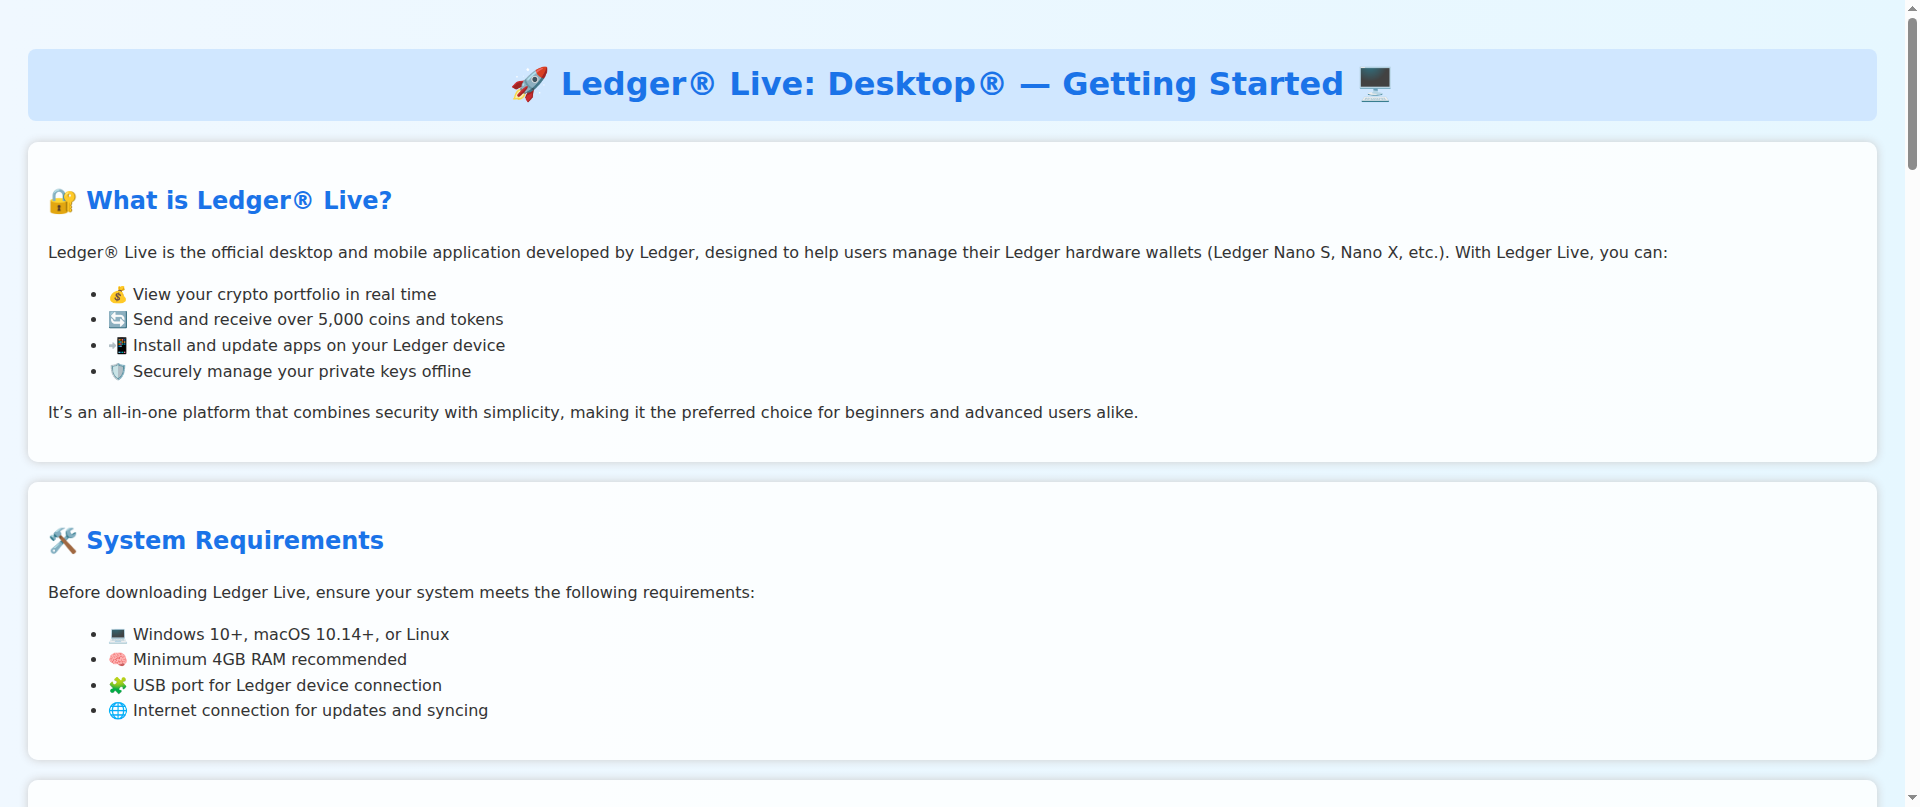1920x807 pixels.
Task: Click the desktop computer emoji after Getting Started
Action: [x=1375, y=84]
